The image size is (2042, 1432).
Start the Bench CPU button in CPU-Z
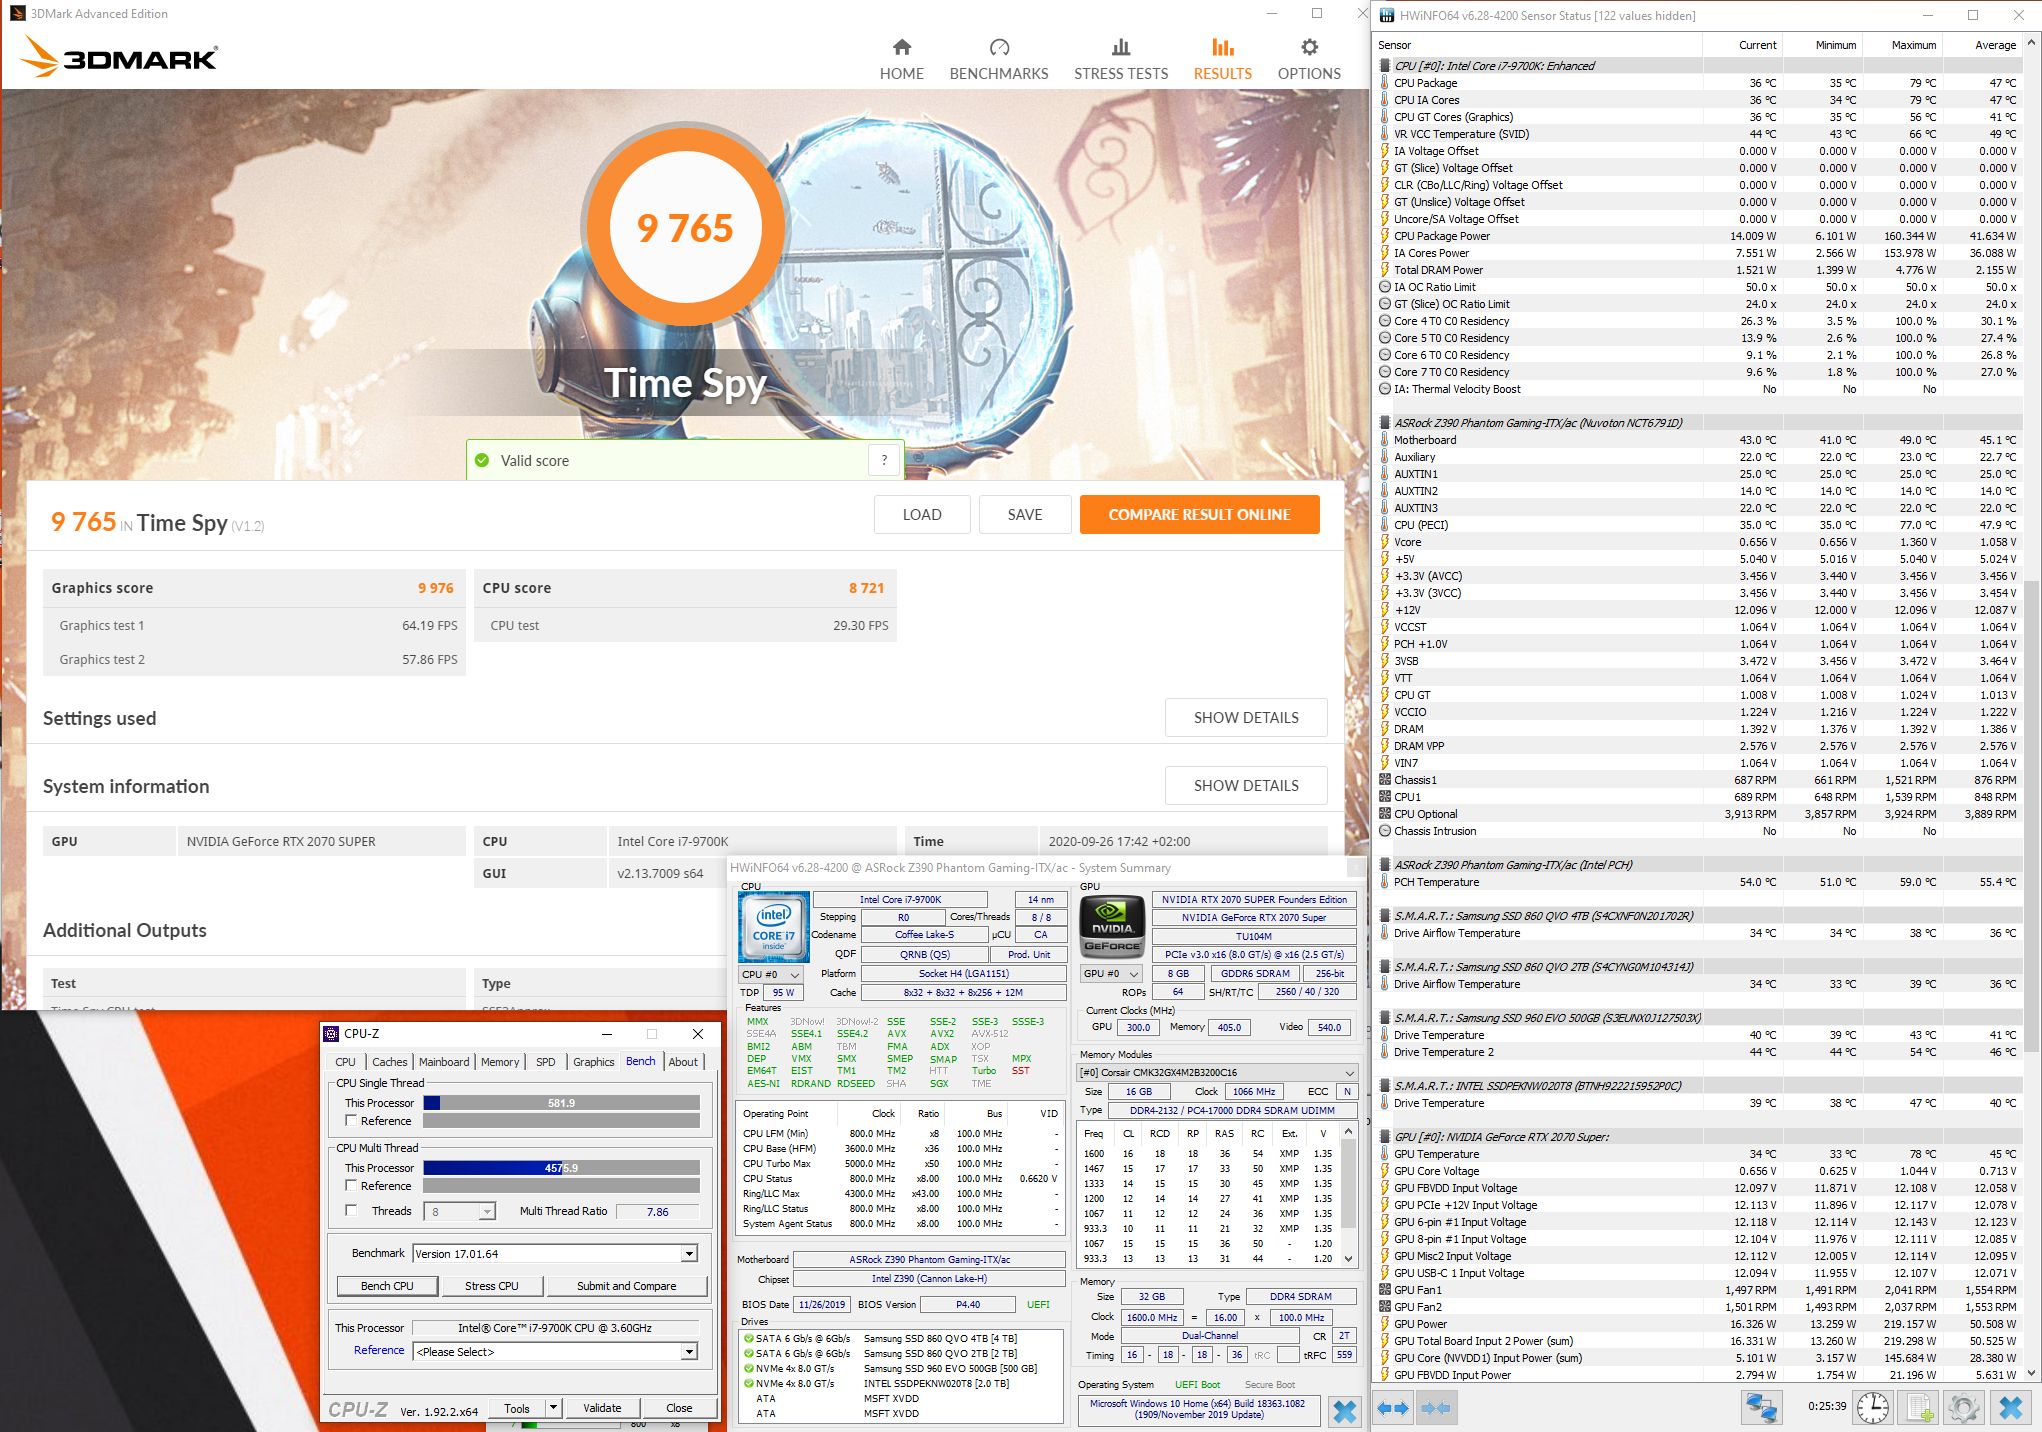[387, 1286]
